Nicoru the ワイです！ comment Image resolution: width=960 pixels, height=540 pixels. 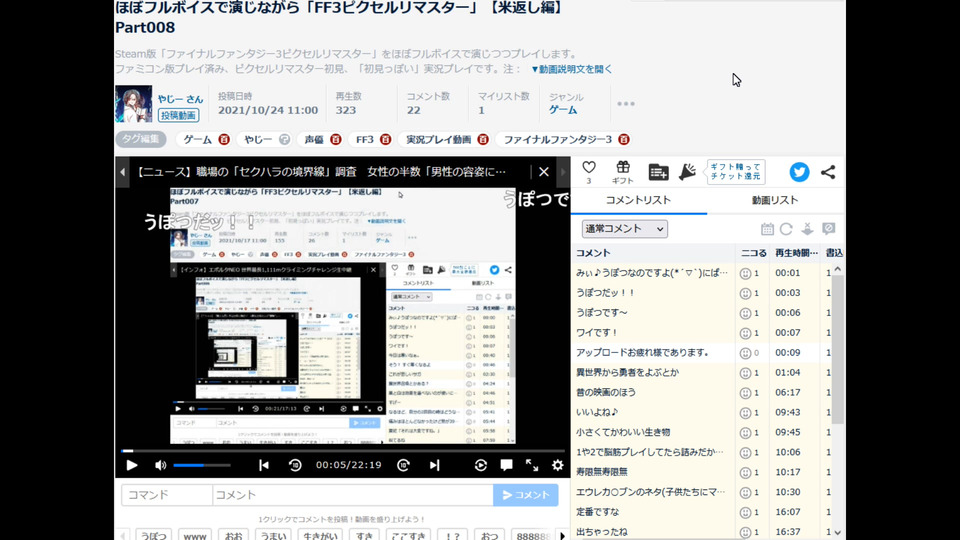coord(745,333)
